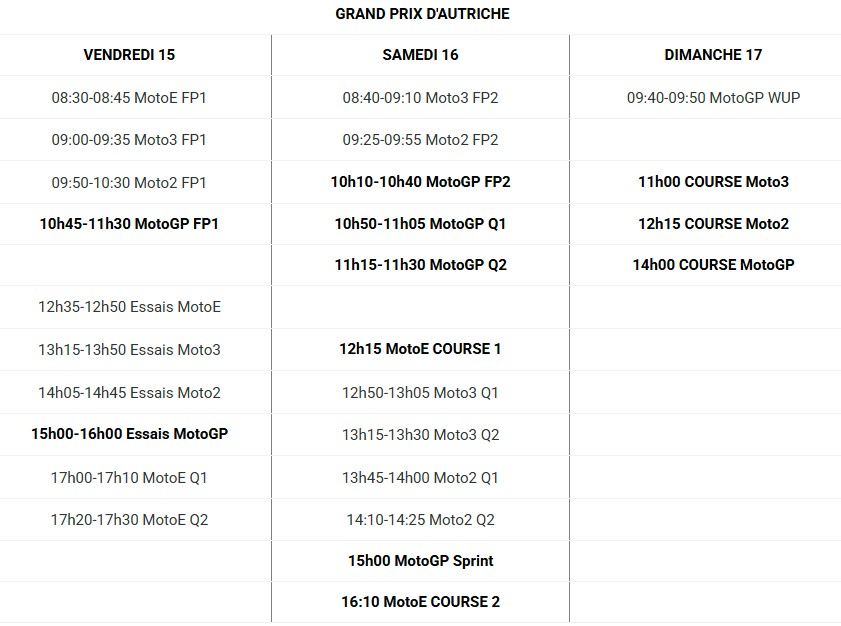Click the 08:30-08:45 MotoE FP1 entry
Image resolution: width=841 pixels, height=626 pixels.
tap(129, 98)
